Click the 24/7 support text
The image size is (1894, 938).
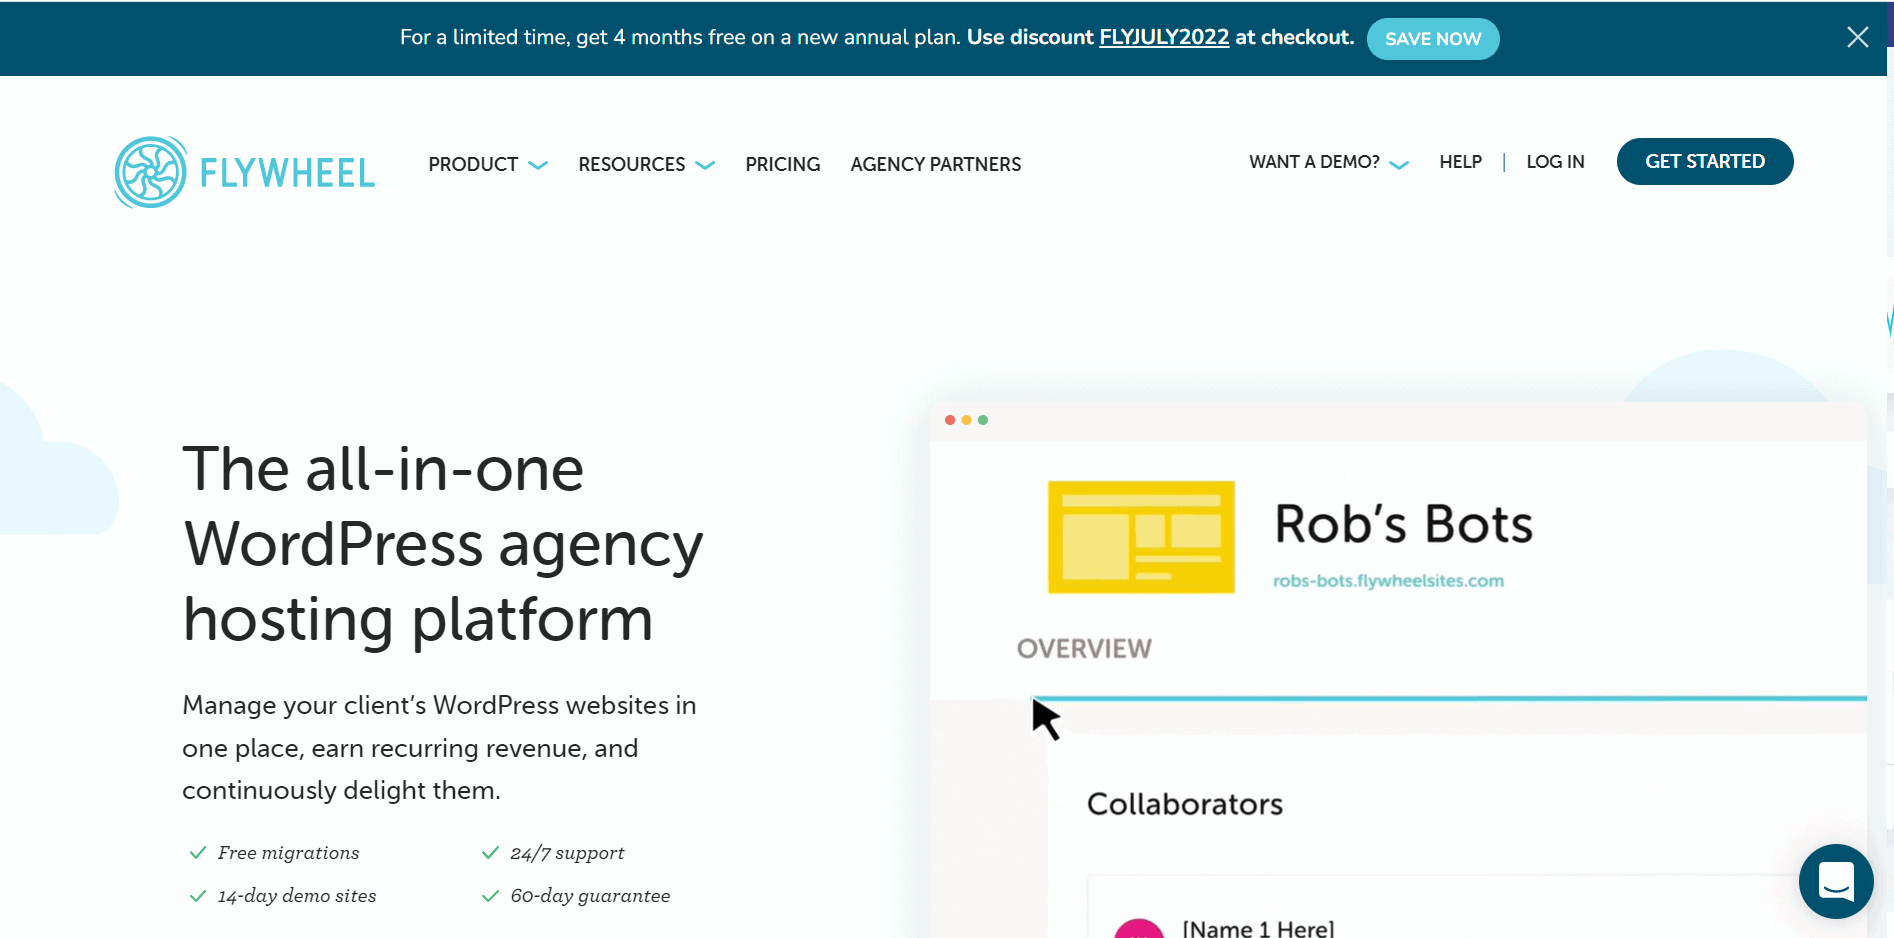point(567,853)
